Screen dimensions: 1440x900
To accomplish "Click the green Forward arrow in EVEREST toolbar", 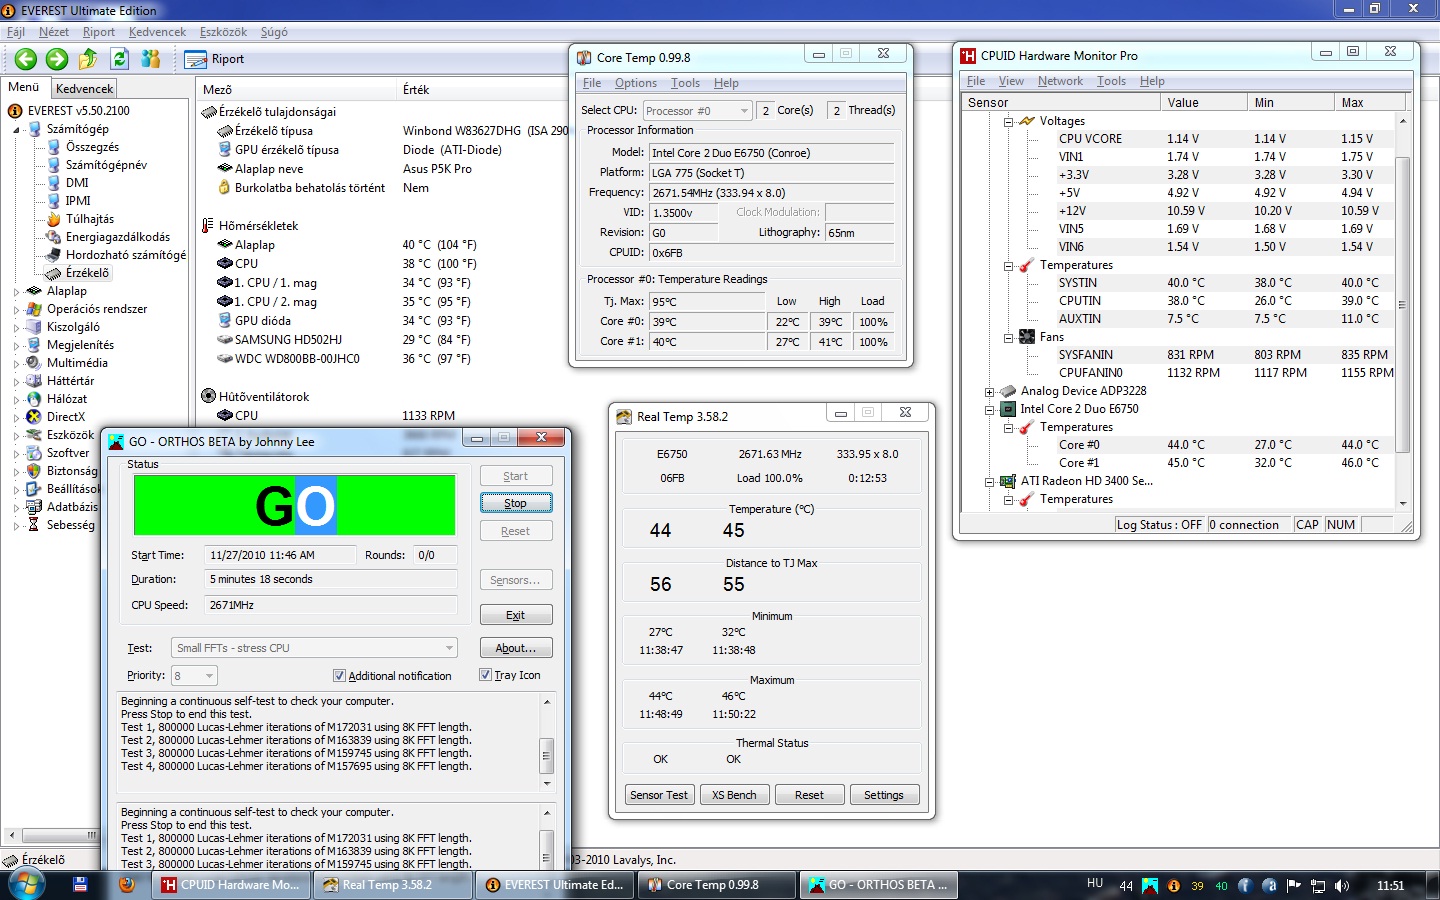I will tap(57, 59).
